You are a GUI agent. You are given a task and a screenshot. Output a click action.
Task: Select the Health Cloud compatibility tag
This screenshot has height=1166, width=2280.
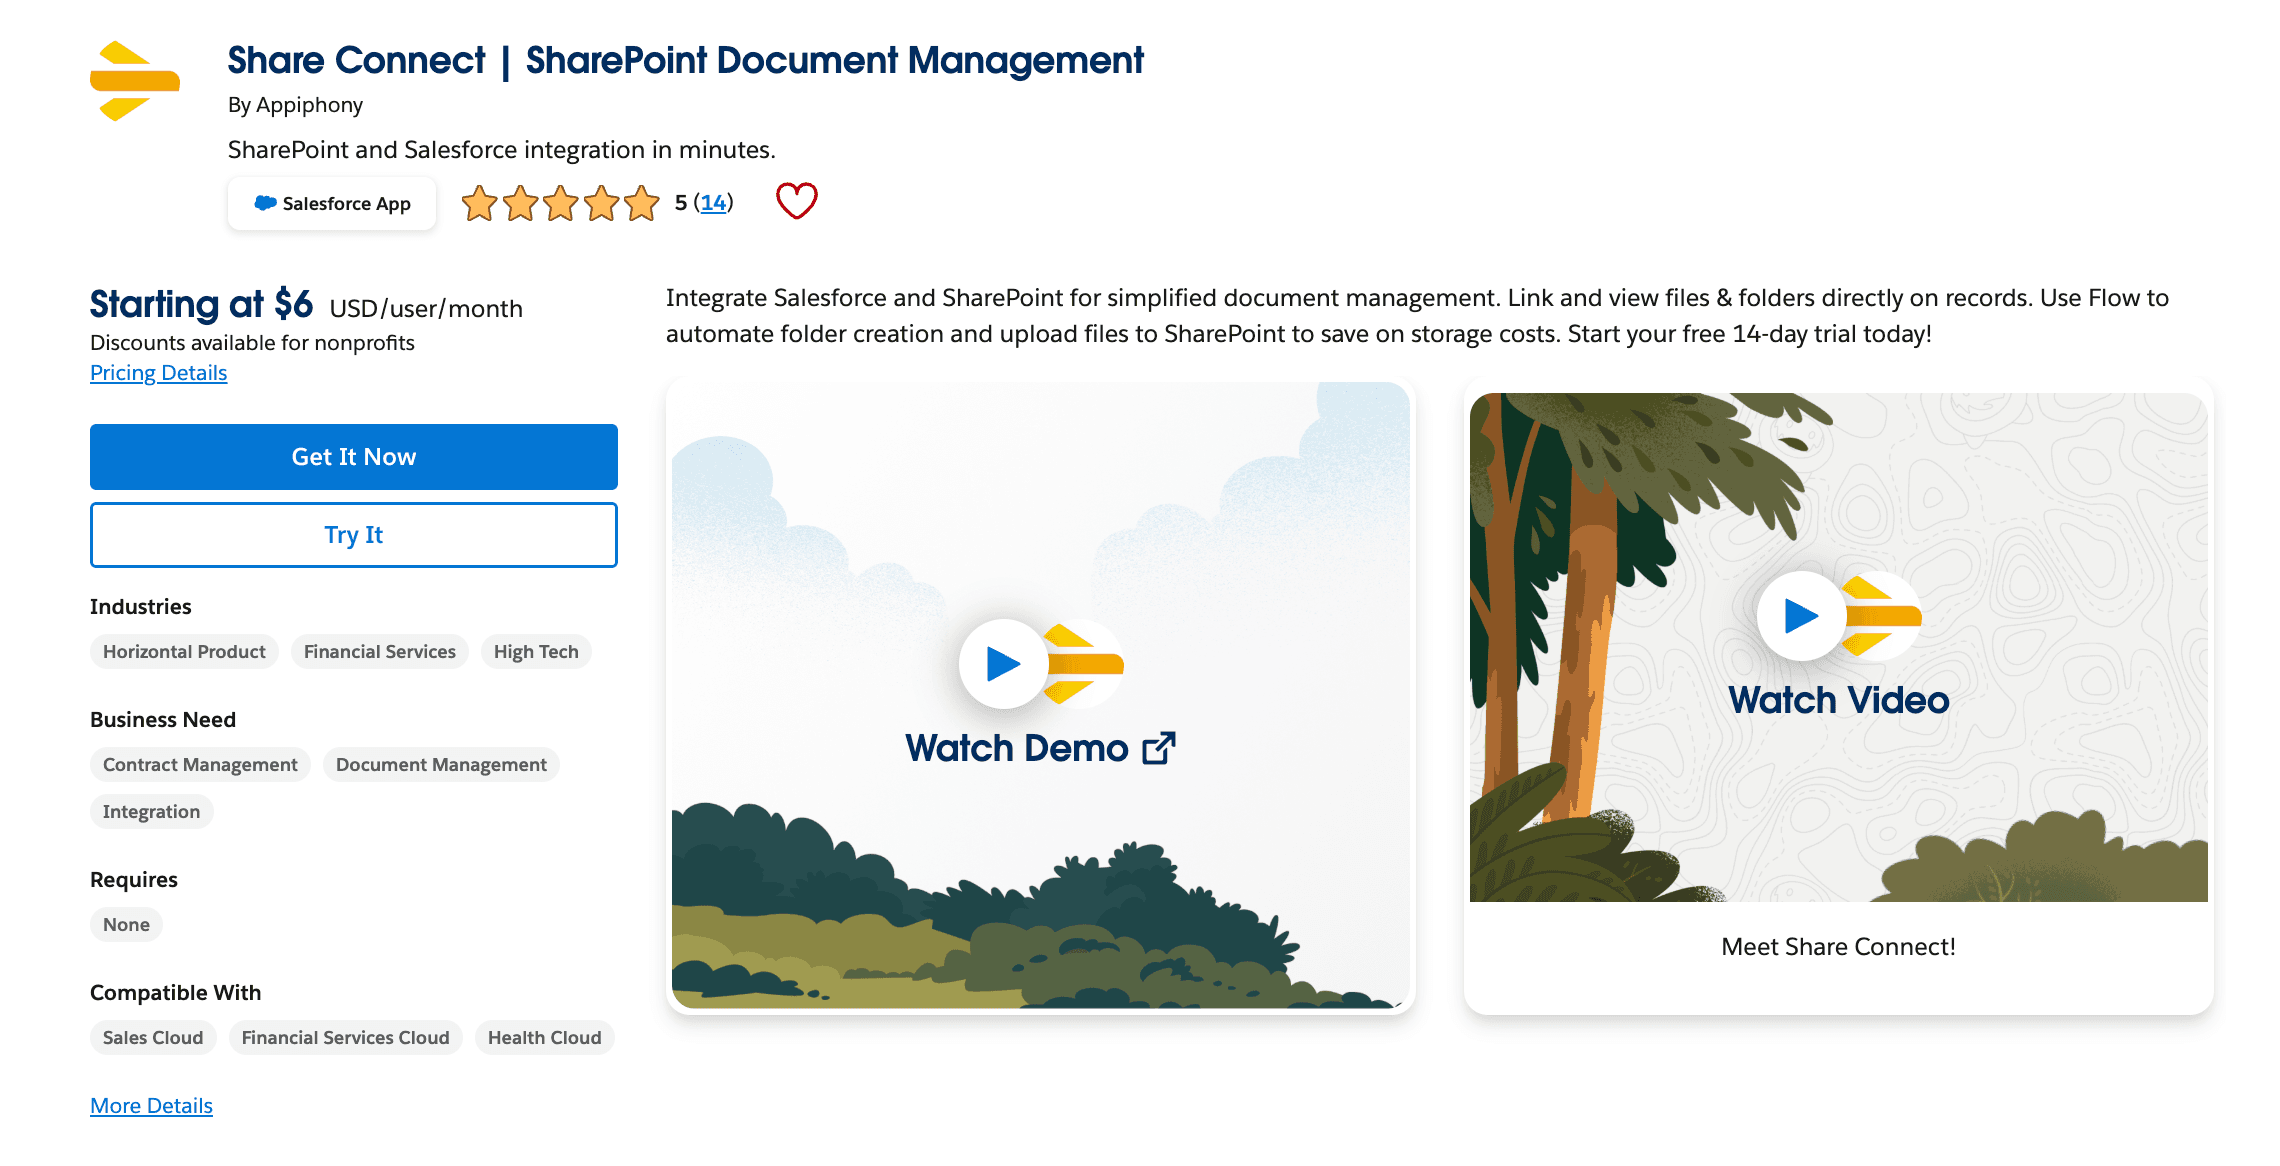click(545, 1038)
